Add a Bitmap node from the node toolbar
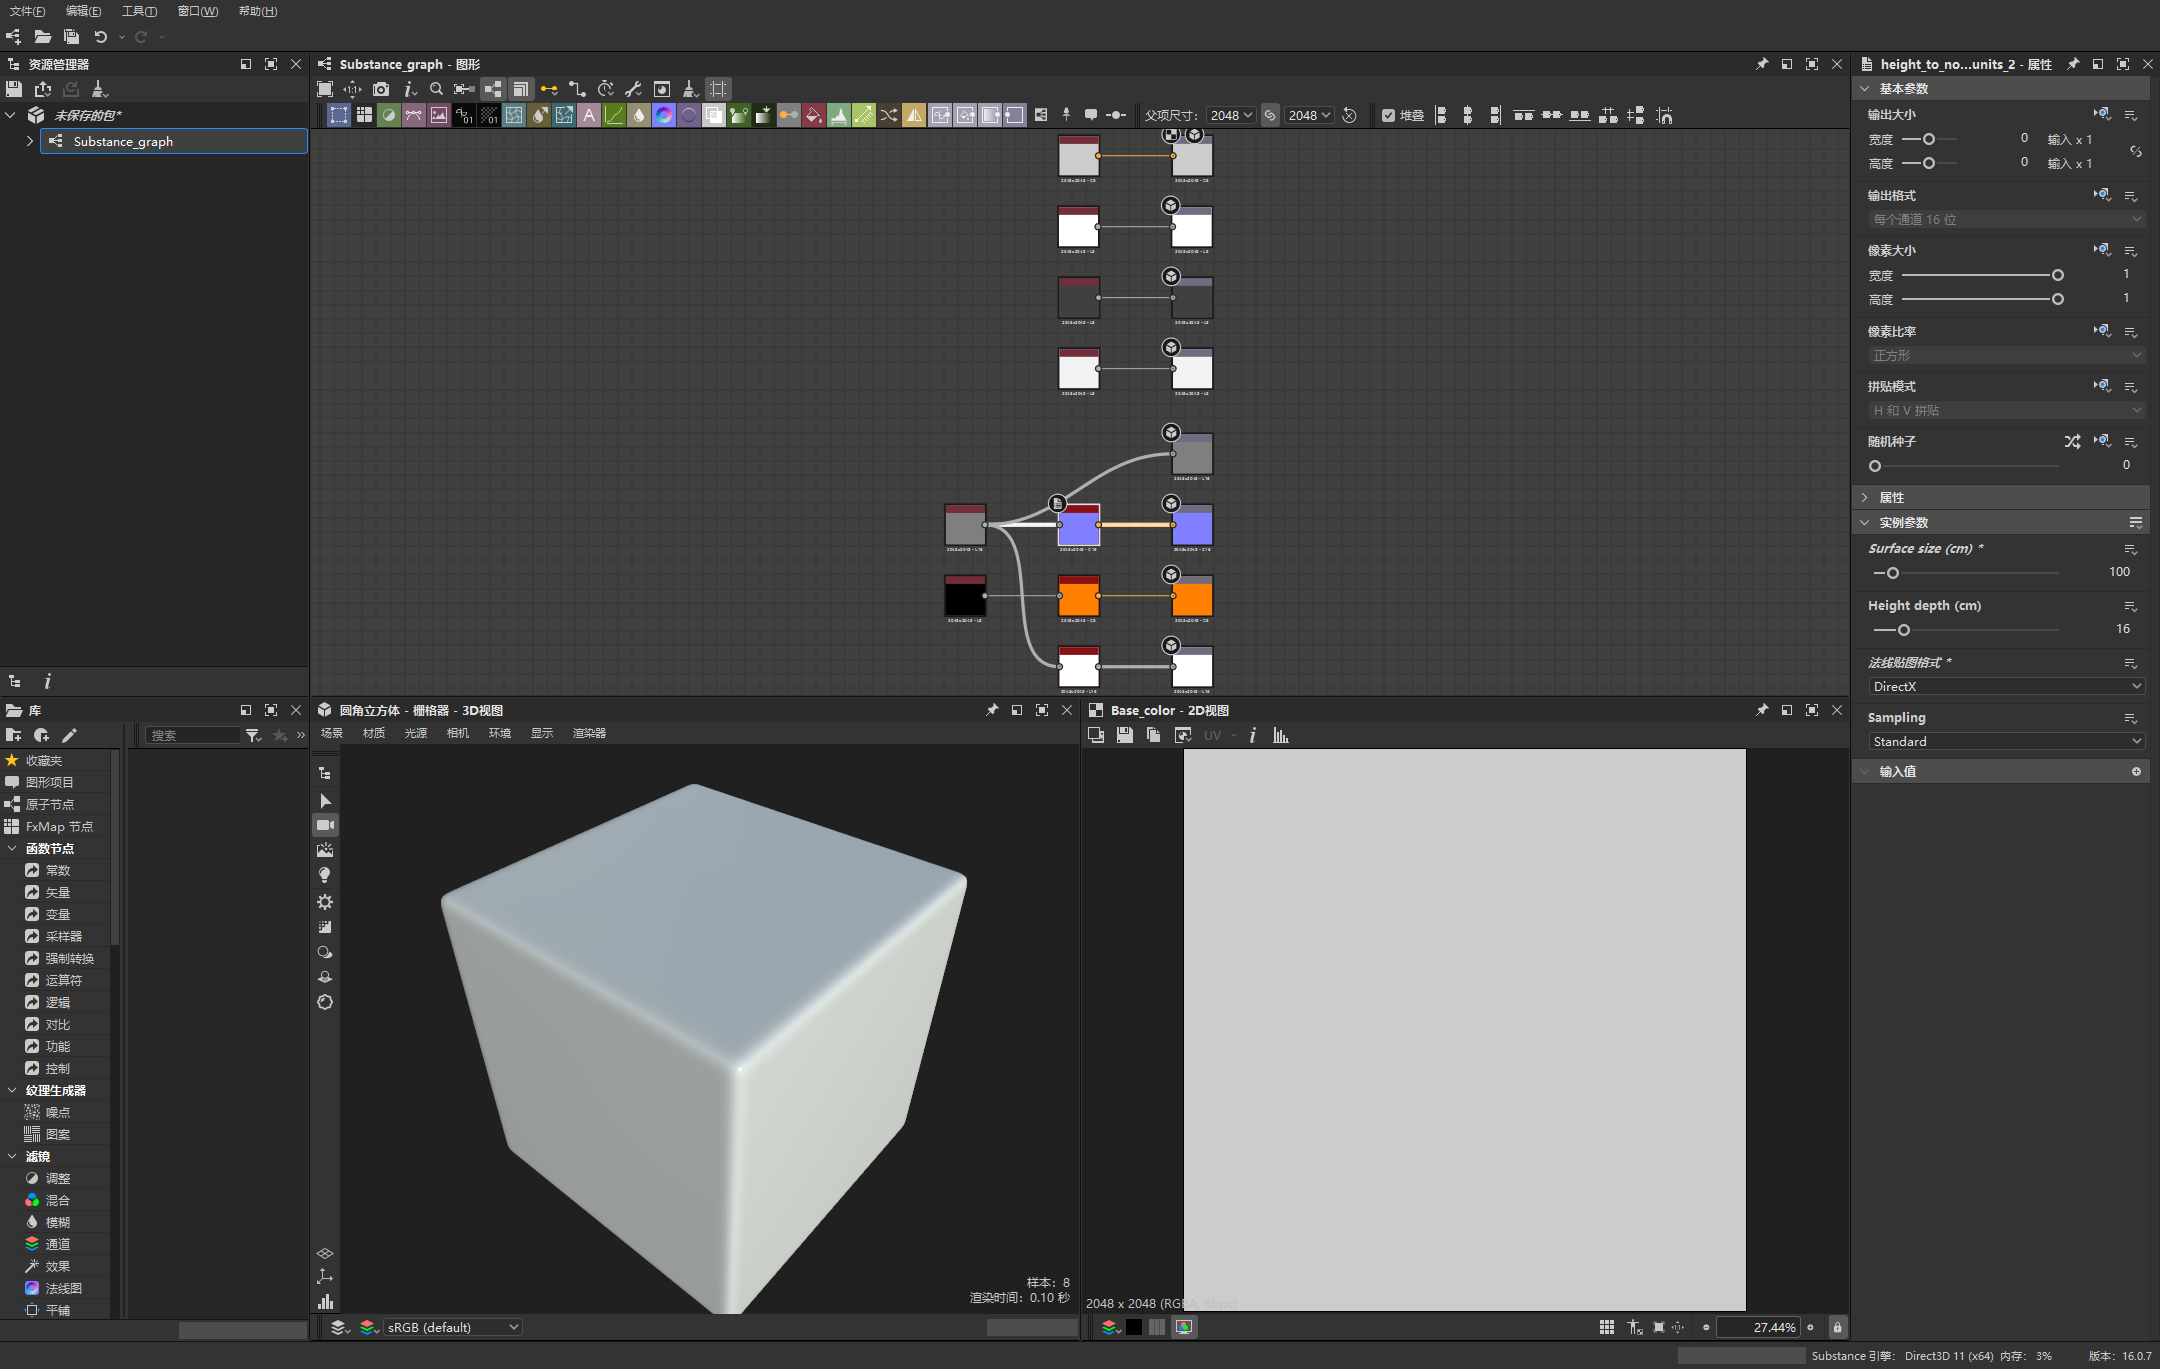This screenshot has width=2160, height=1369. pos(439,115)
